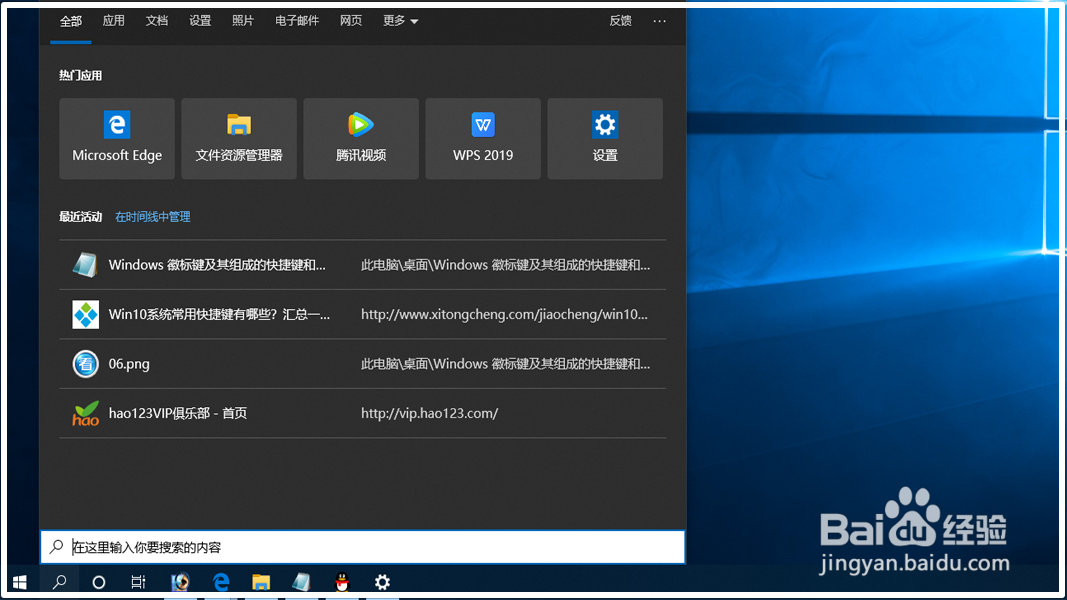Open Settings gear on the taskbar
The width and height of the screenshot is (1067, 600).
pyautogui.click(x=382, y=582)
